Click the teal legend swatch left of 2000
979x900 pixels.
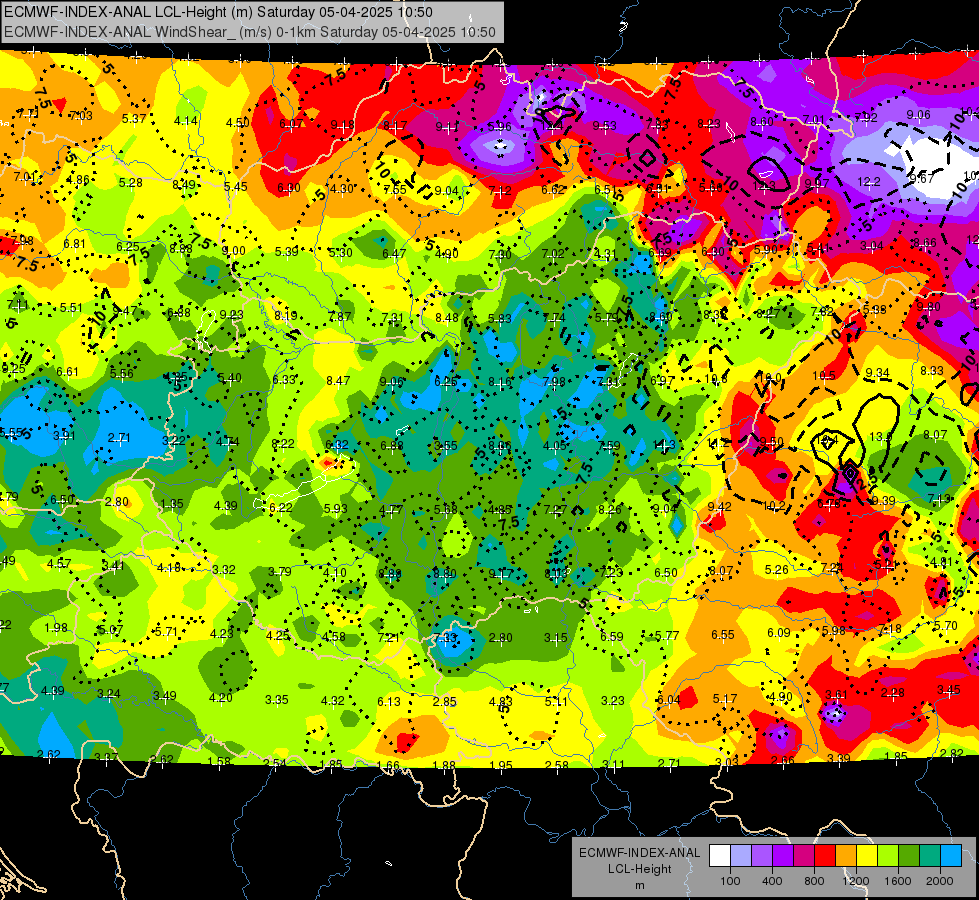[x=930, y=856]
